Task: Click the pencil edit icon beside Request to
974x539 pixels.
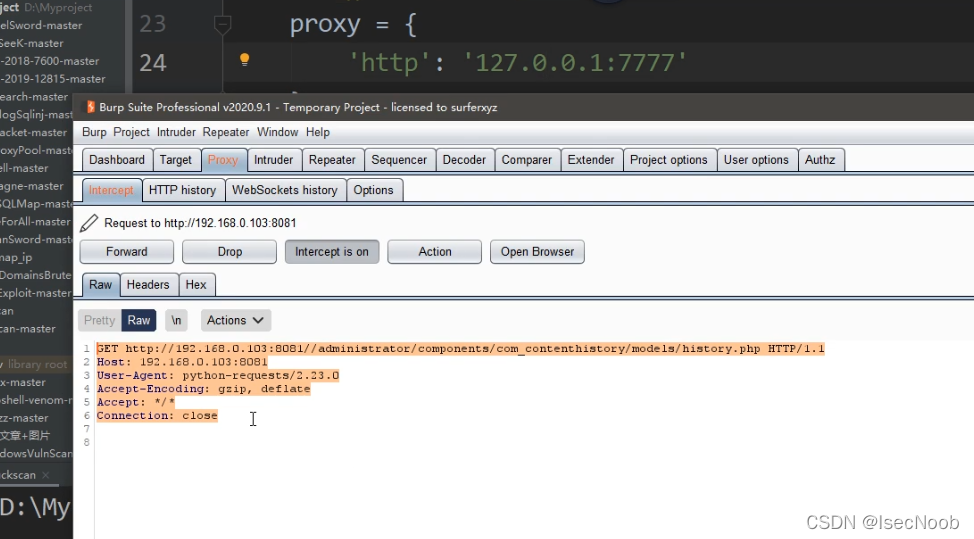Action: [89, 223]
